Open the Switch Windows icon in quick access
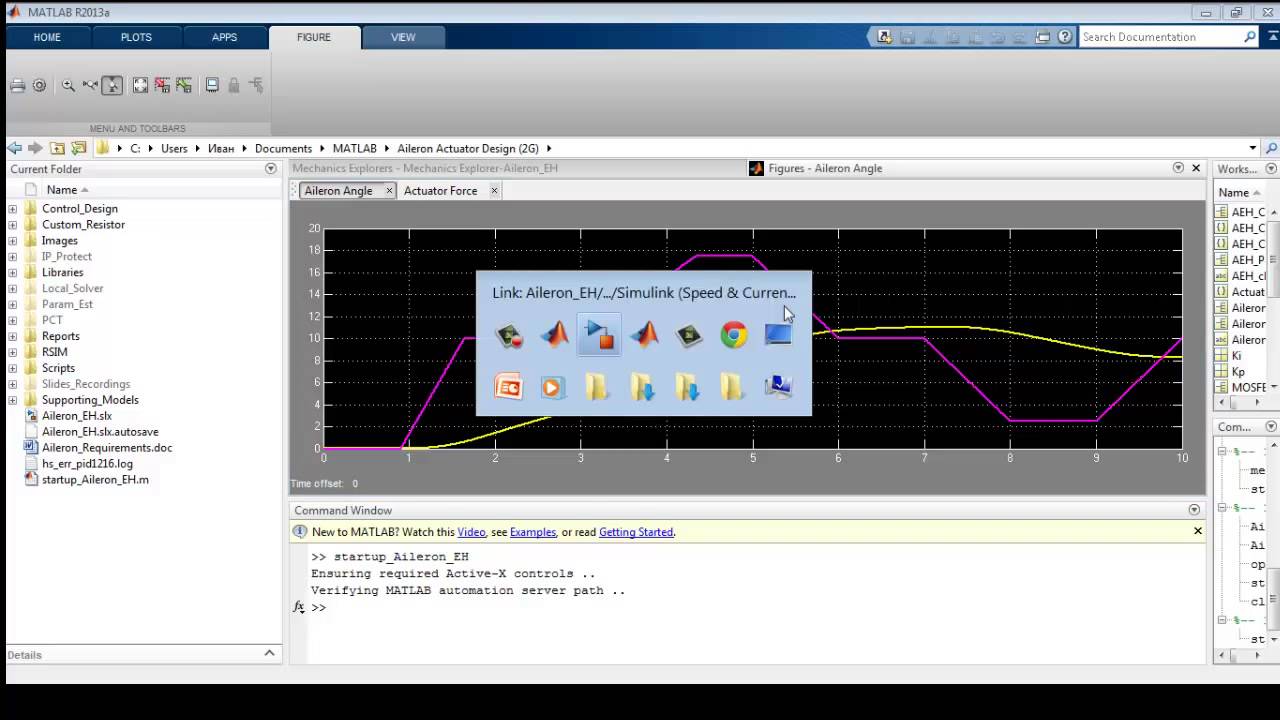Image resolution: width=1280 pixels, height=720 pixels. [x=1042, y=37]
